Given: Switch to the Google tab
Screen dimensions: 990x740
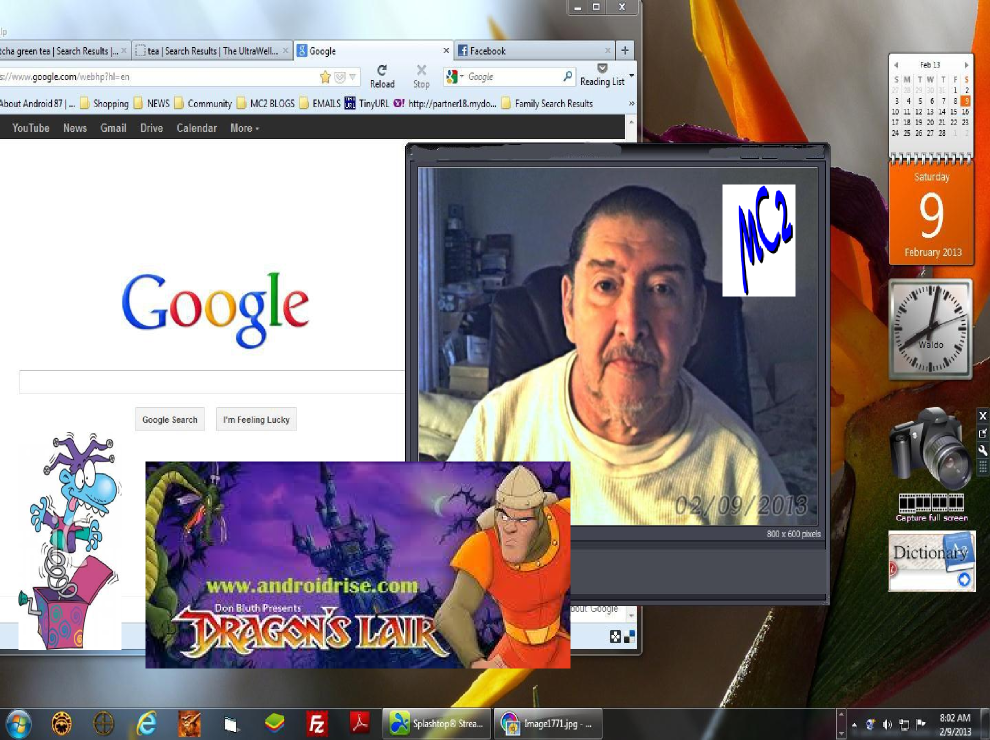Looking at the screenshot, I should pos(373,51).
